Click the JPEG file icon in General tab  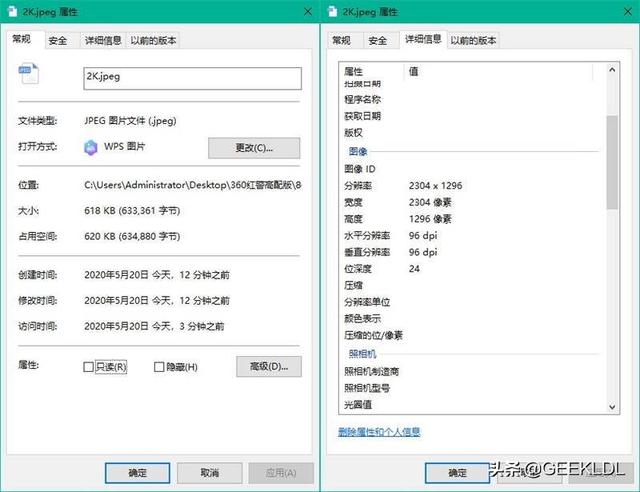tap(29, 76)
